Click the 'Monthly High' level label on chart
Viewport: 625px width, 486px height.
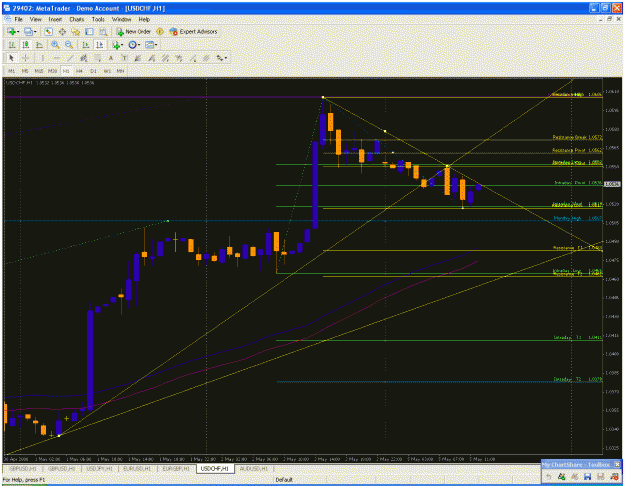point(567,218)
